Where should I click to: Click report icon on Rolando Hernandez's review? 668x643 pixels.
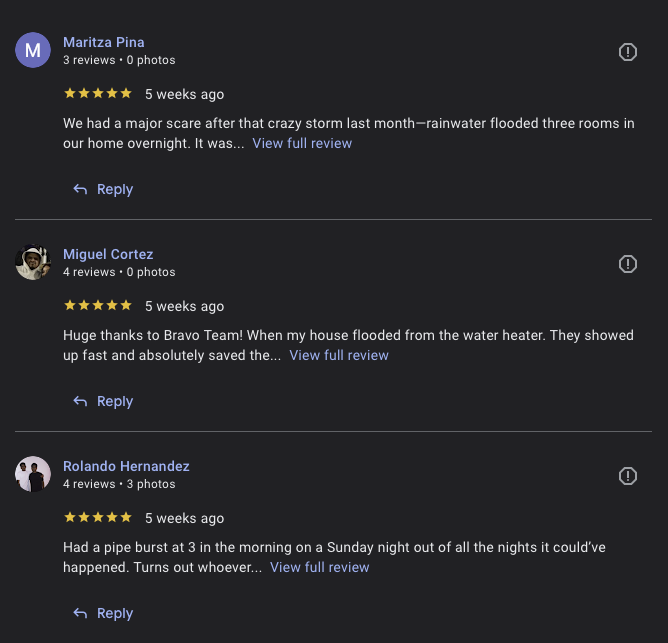[628, 476]
